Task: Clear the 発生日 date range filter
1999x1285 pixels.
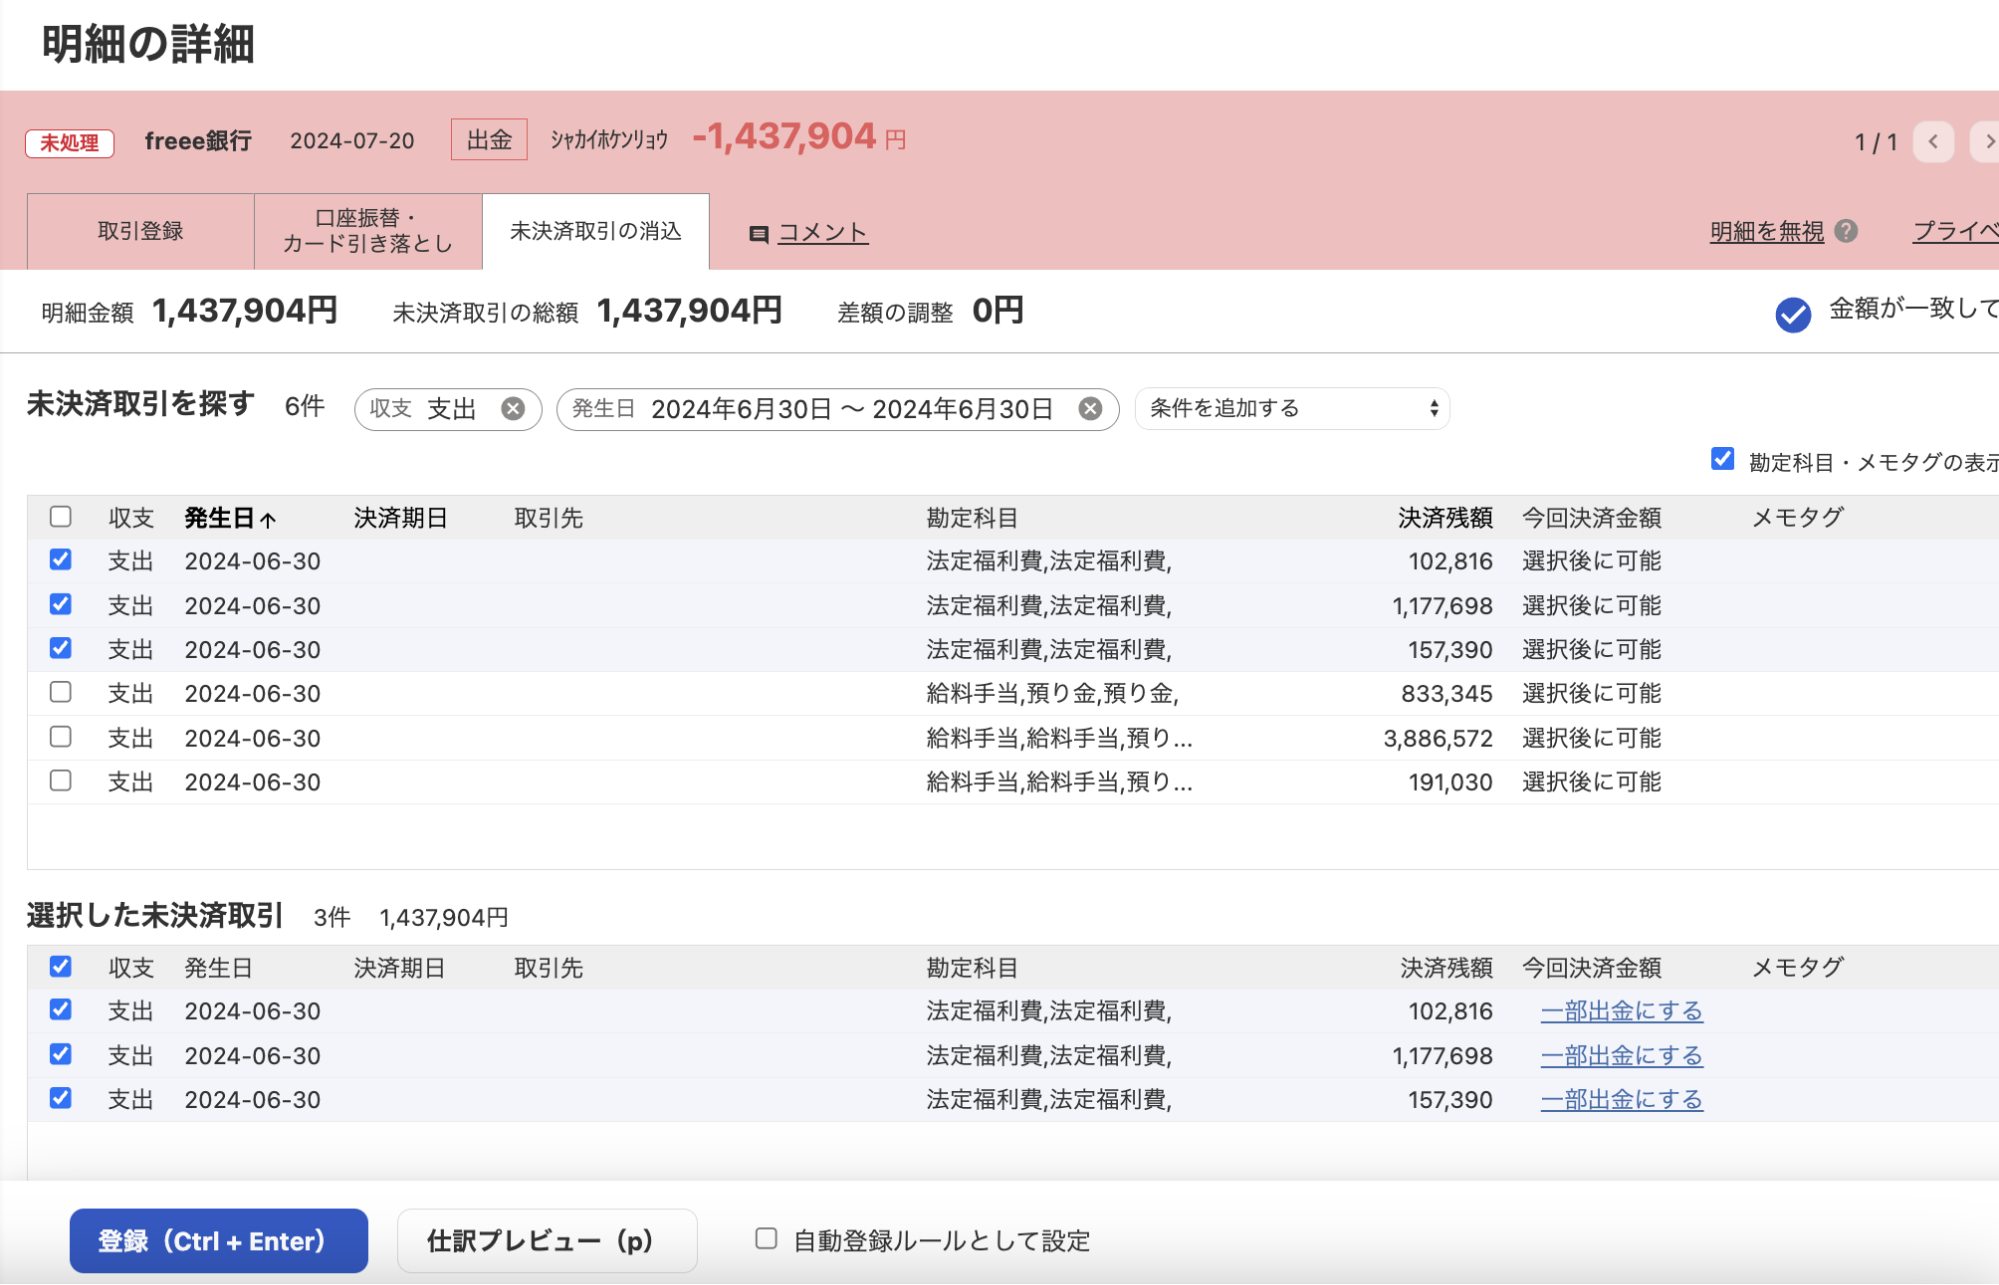Action: [1090, 409]
